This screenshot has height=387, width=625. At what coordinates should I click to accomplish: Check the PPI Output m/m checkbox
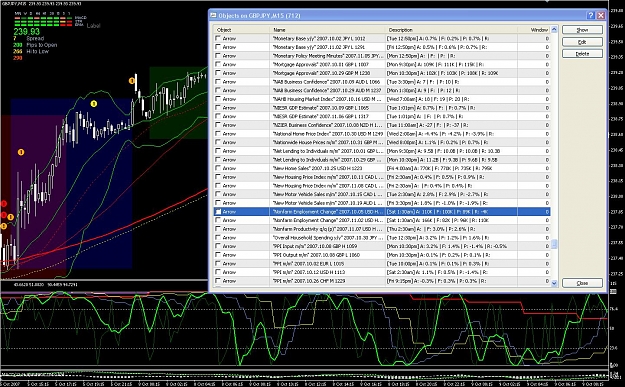click(218, 255)
